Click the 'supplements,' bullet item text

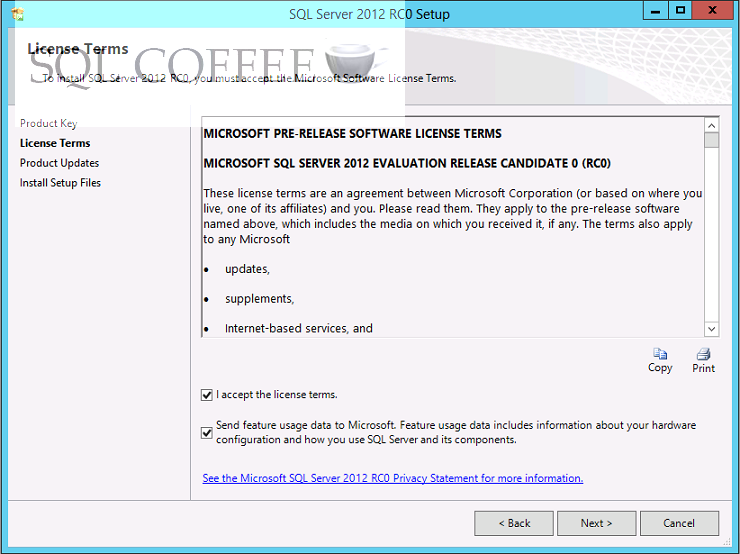click(x=260, y=299)
